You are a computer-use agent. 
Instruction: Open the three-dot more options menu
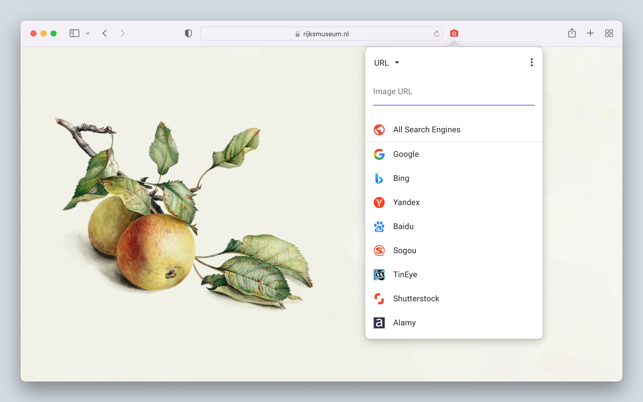(x=531, y=63)
